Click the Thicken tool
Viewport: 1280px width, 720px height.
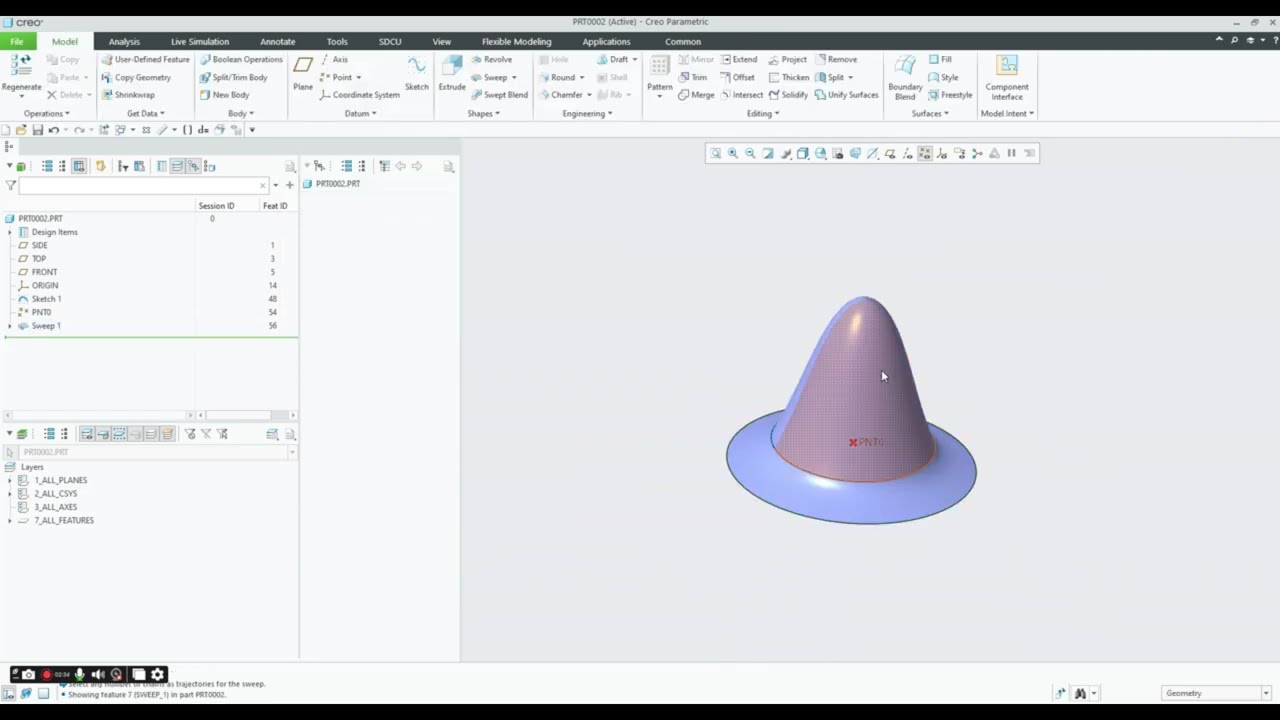coord(789,77)
